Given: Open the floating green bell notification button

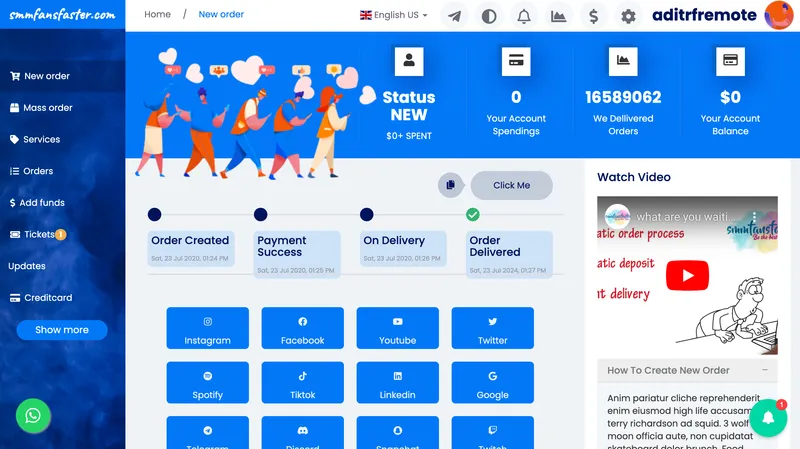Looking at the screenshot, I should tap(768, 418).
